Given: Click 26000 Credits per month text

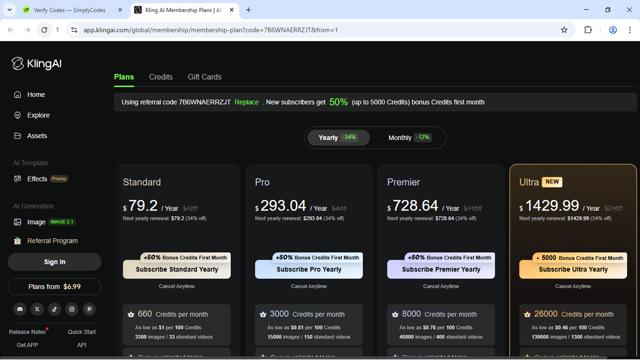Looking at the screenshot, I should (573, 314).
